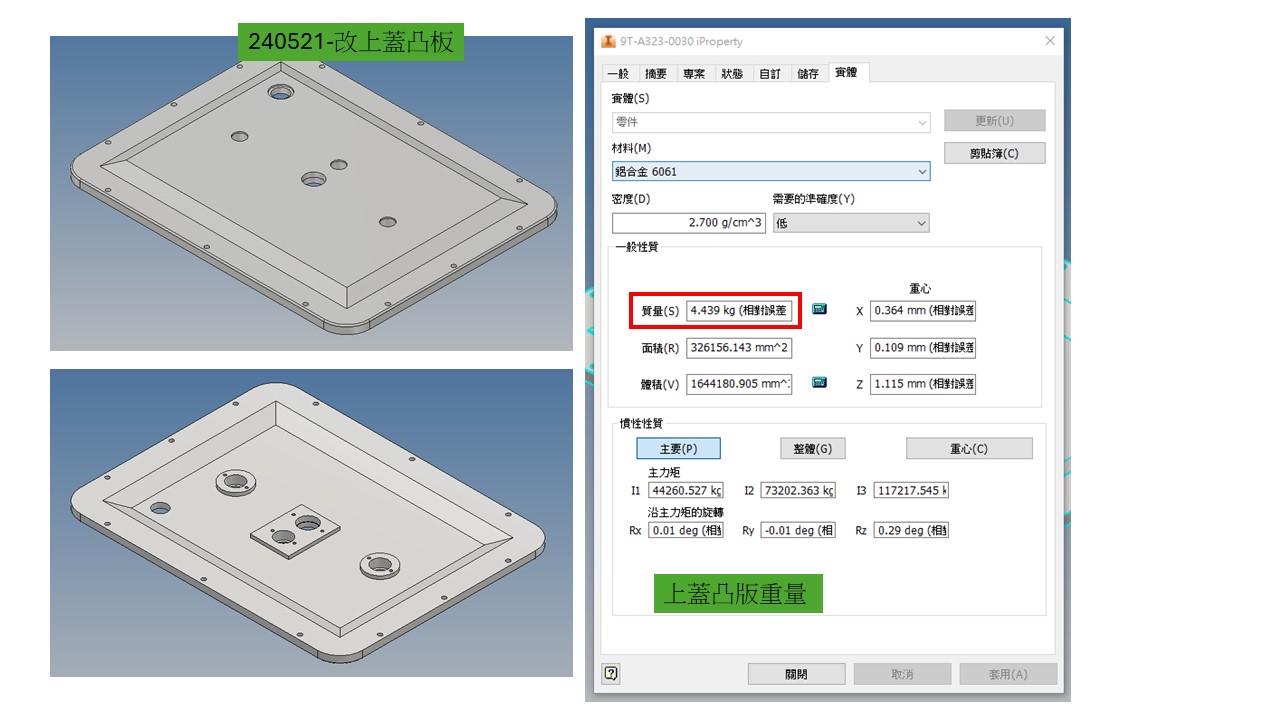The width and height of the screenshot is (1280, 720).
Task: Open the 實體 零件 dropdown
Action: tap(771, 122)
